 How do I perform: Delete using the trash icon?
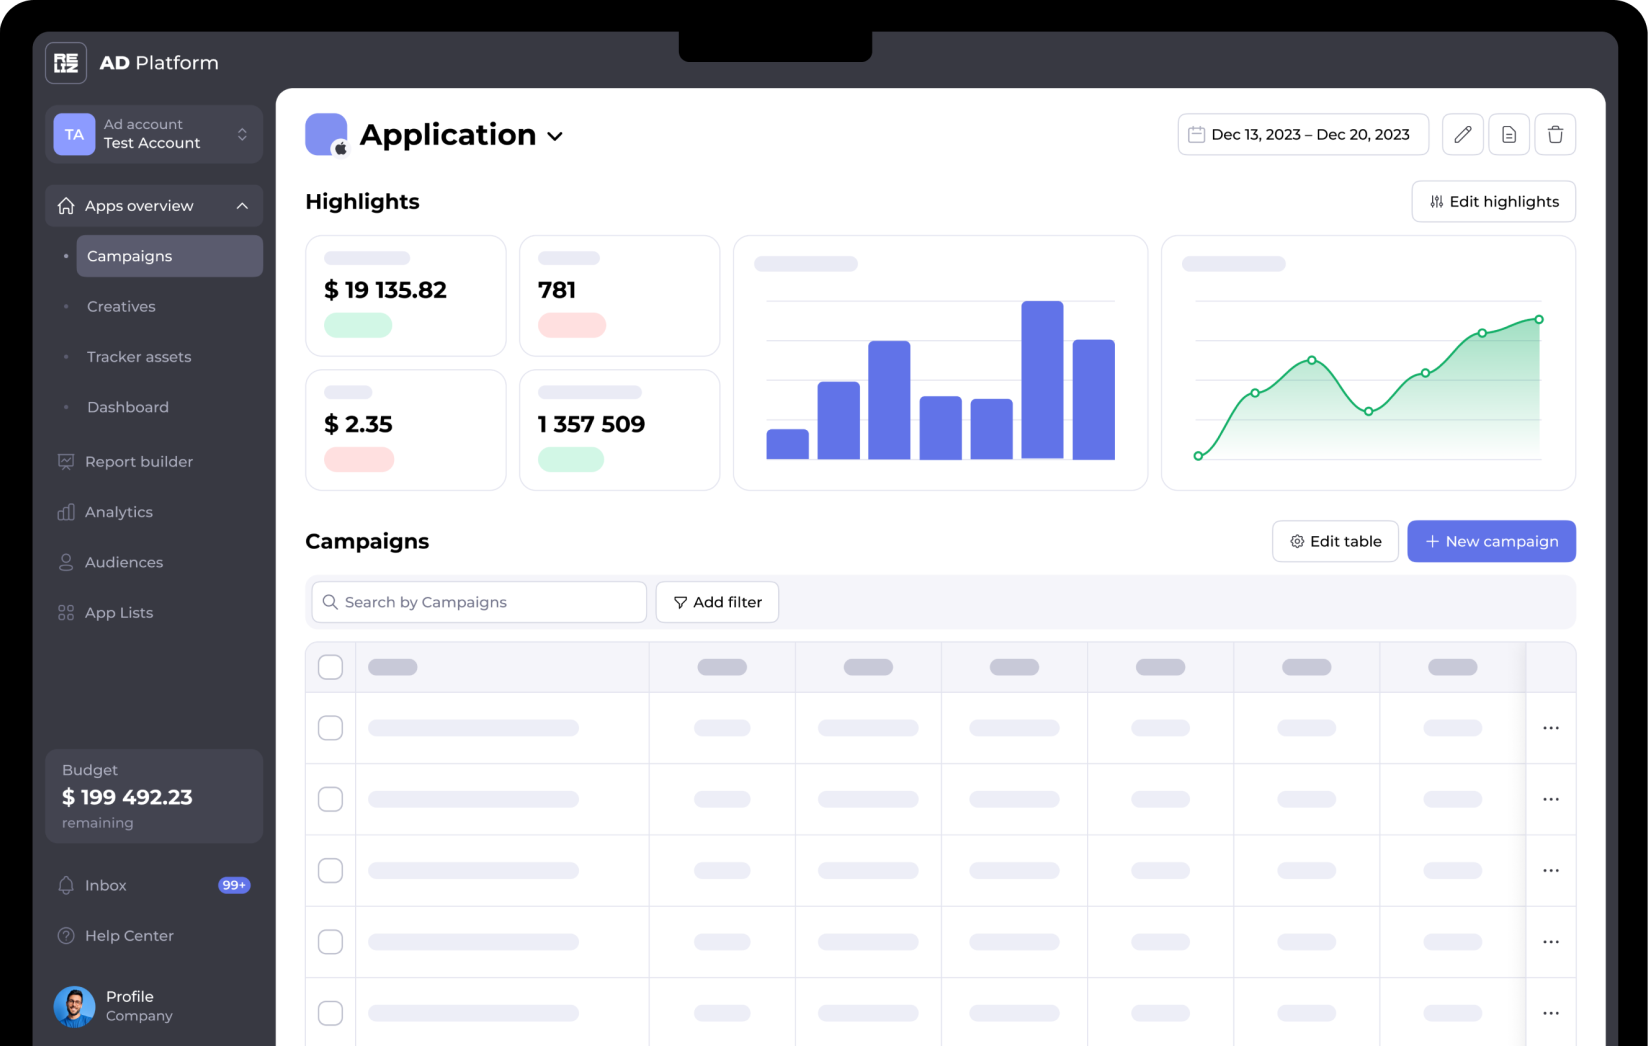pyautogui.click(x=1555, y=134)
